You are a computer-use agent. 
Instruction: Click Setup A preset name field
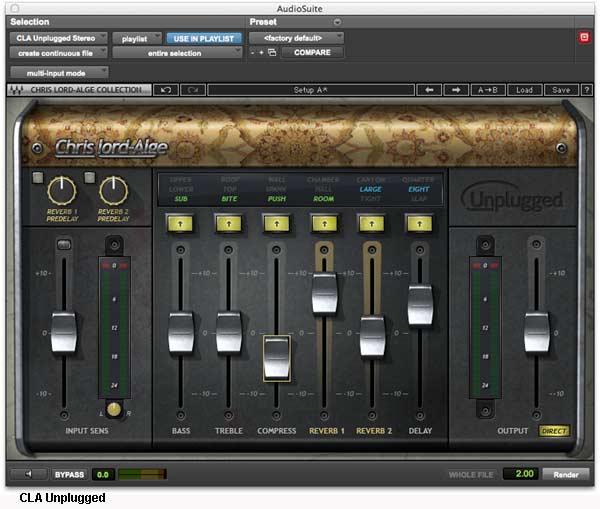(311, 90)
